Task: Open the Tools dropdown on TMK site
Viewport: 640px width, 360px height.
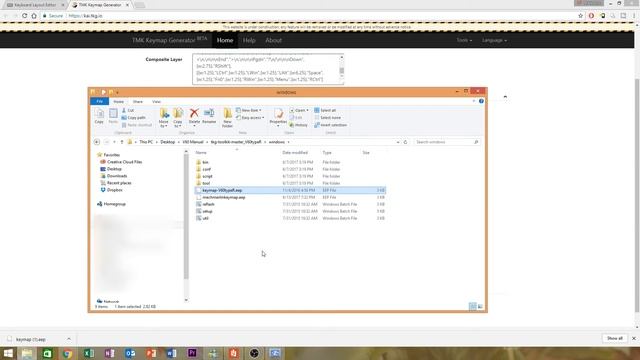Action: (x=464, y=40)
